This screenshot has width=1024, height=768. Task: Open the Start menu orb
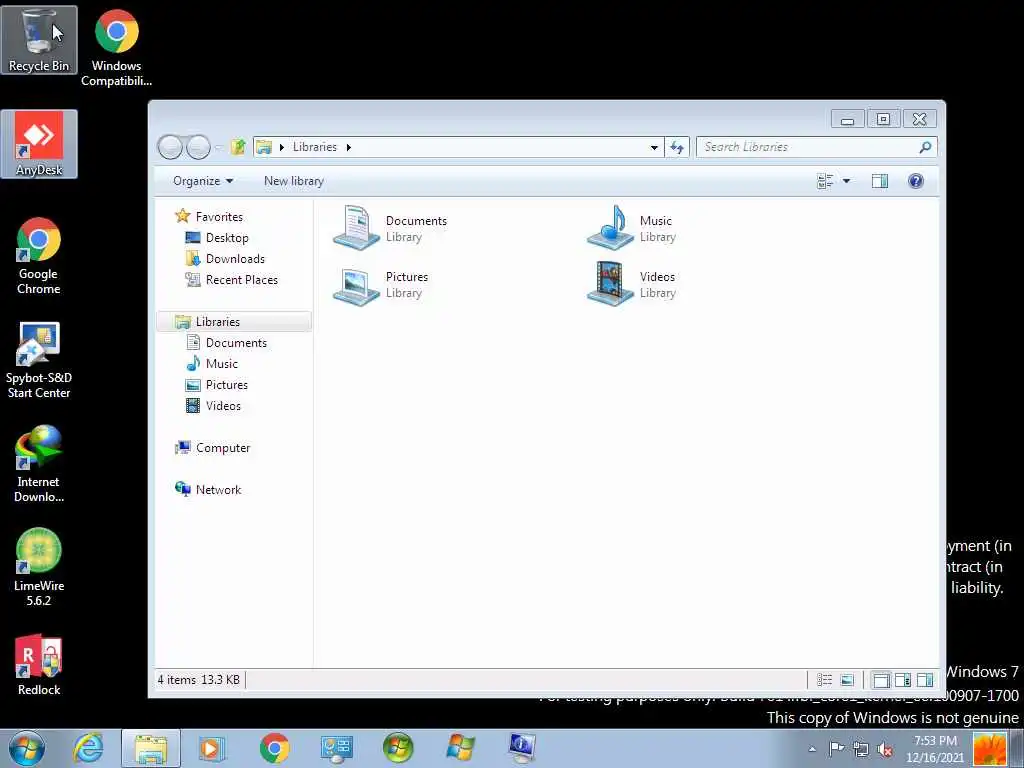pos(27,748)
